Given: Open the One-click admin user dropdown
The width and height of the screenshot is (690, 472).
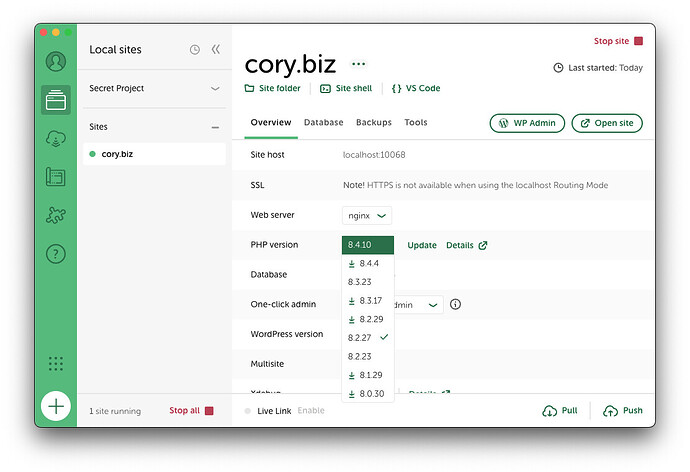Looking at the screenshot, I should click(418, 304).
